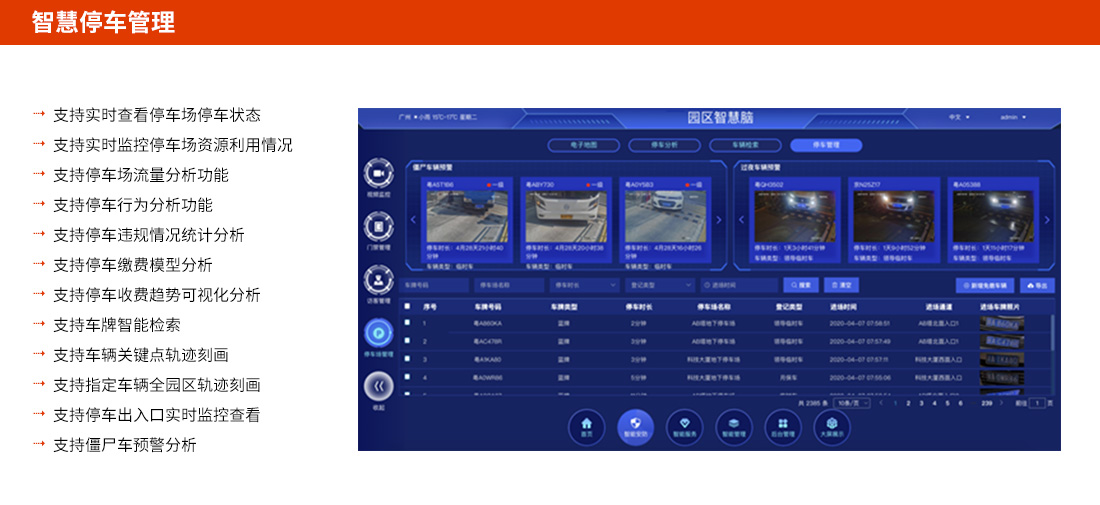Go to 首页 home in bottom dock

tap(586, 425)
